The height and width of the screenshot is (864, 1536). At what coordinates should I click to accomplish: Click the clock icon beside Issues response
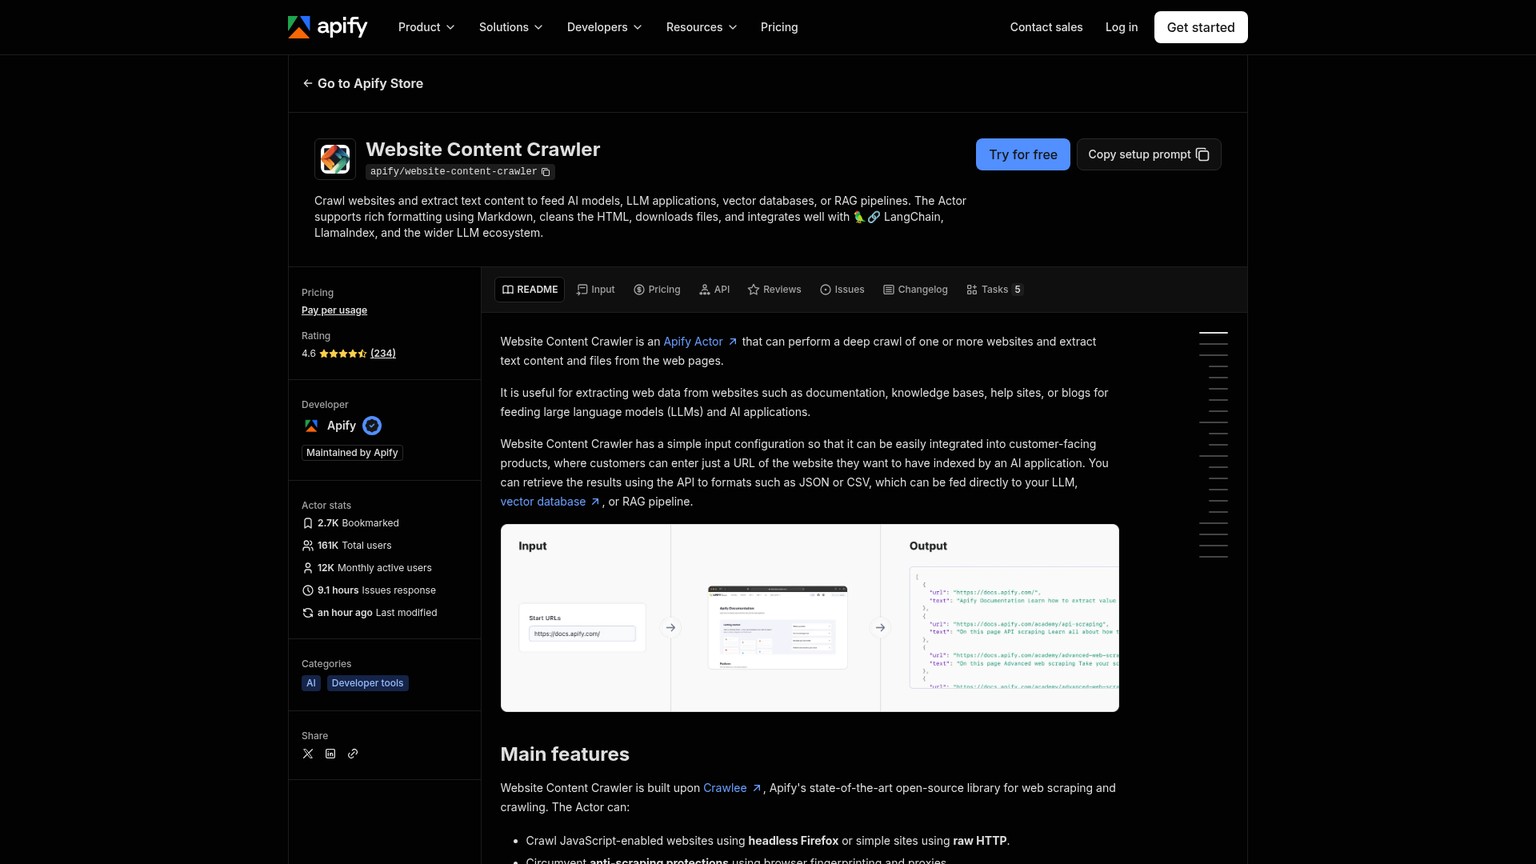[x=308, y=591]
